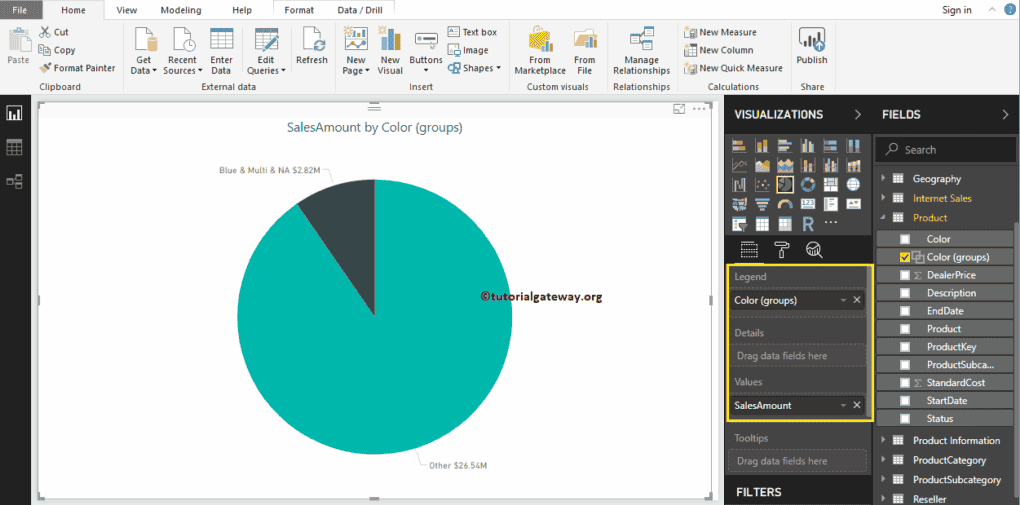
Task: Open Relationships model view in sidebar
Action: [15, 181]
